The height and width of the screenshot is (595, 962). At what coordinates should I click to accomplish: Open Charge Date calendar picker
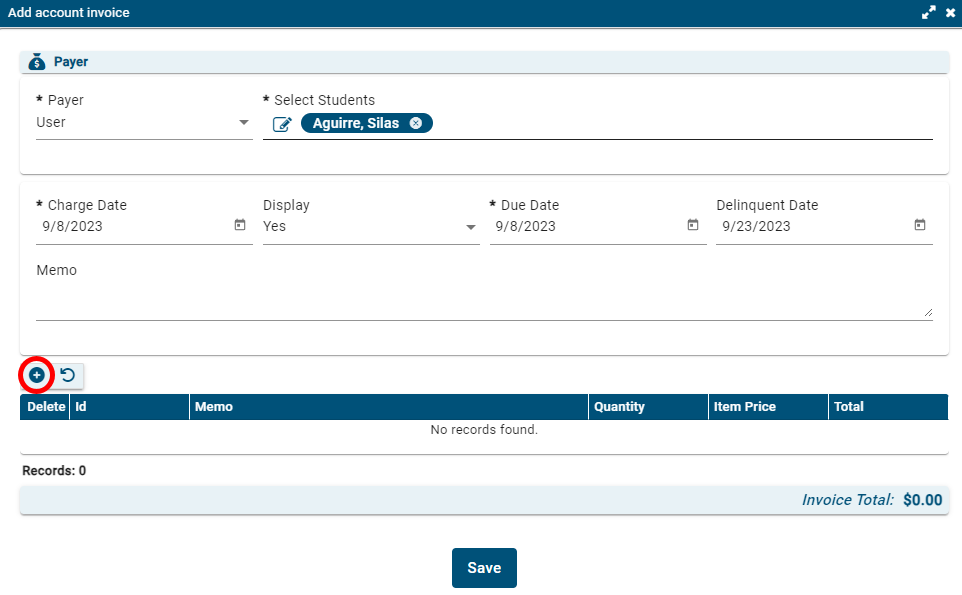pos(240,225)
